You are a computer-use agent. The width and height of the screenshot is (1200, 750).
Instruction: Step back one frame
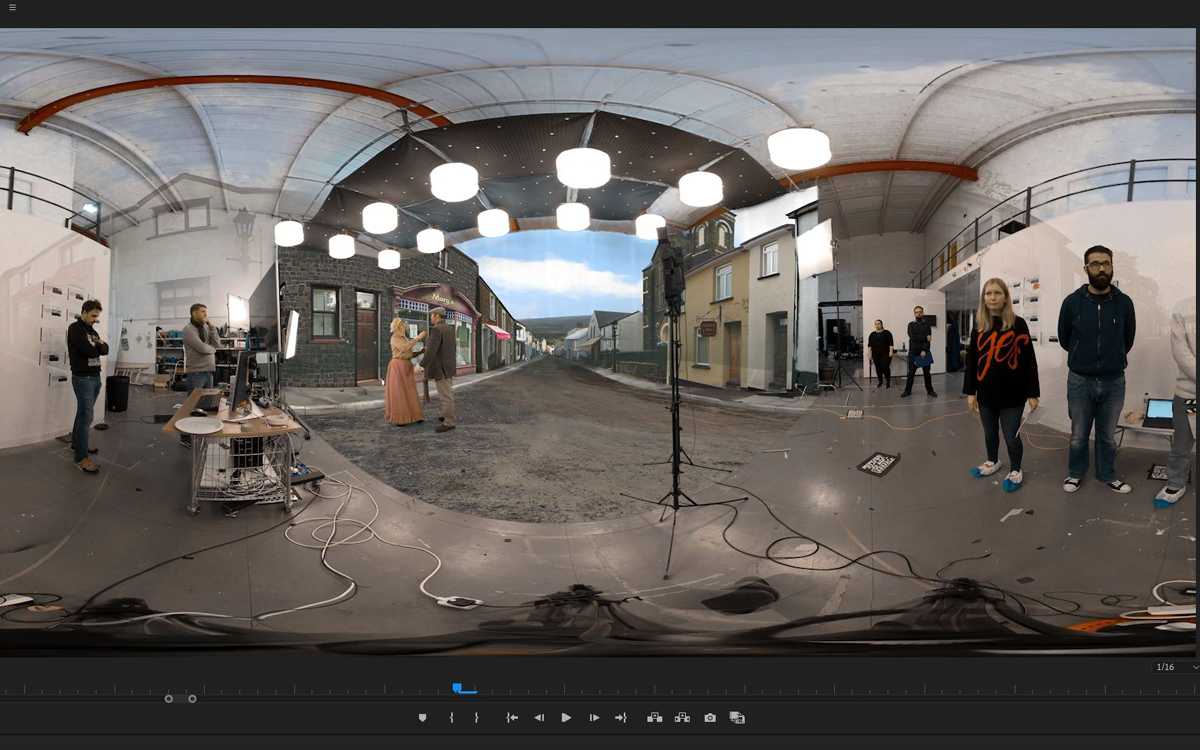[x=539, y=718]
